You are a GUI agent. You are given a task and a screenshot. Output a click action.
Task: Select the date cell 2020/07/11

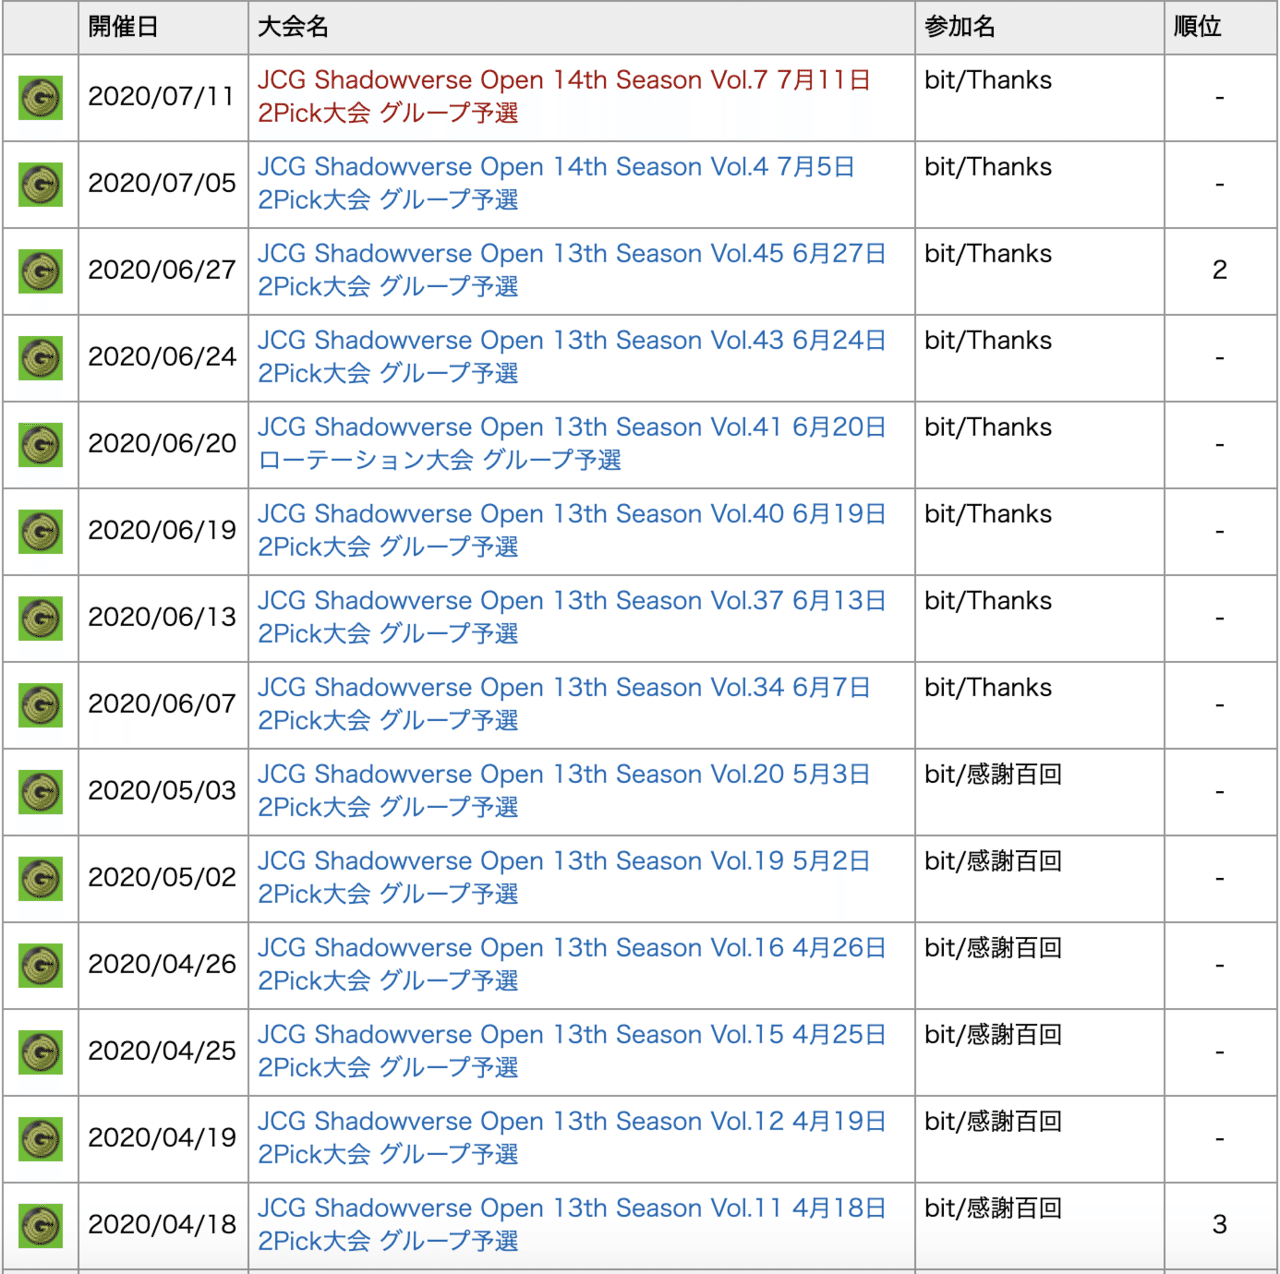point(162,97)
